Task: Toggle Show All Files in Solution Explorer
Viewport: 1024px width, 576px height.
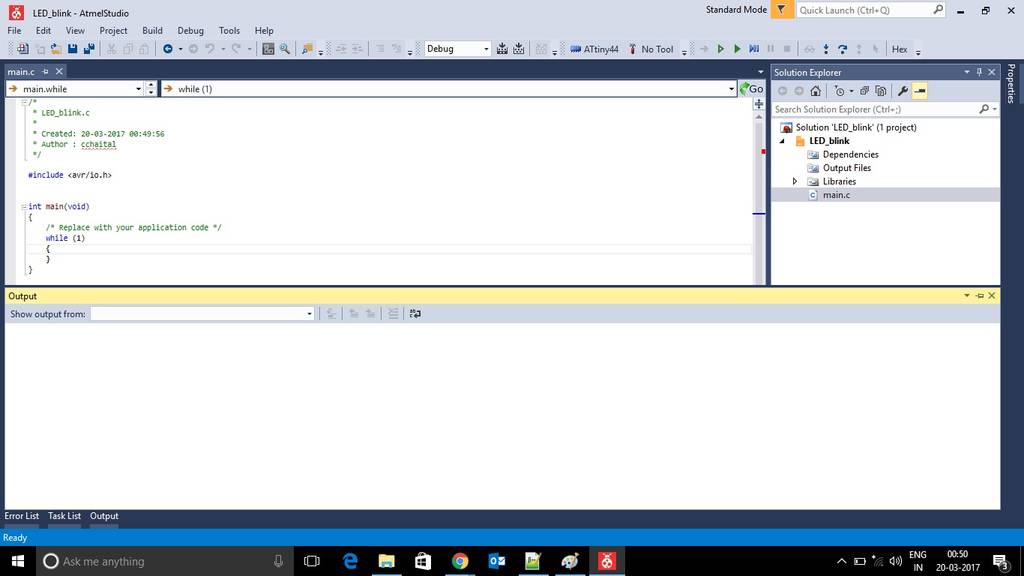Action: pos(881,91)
